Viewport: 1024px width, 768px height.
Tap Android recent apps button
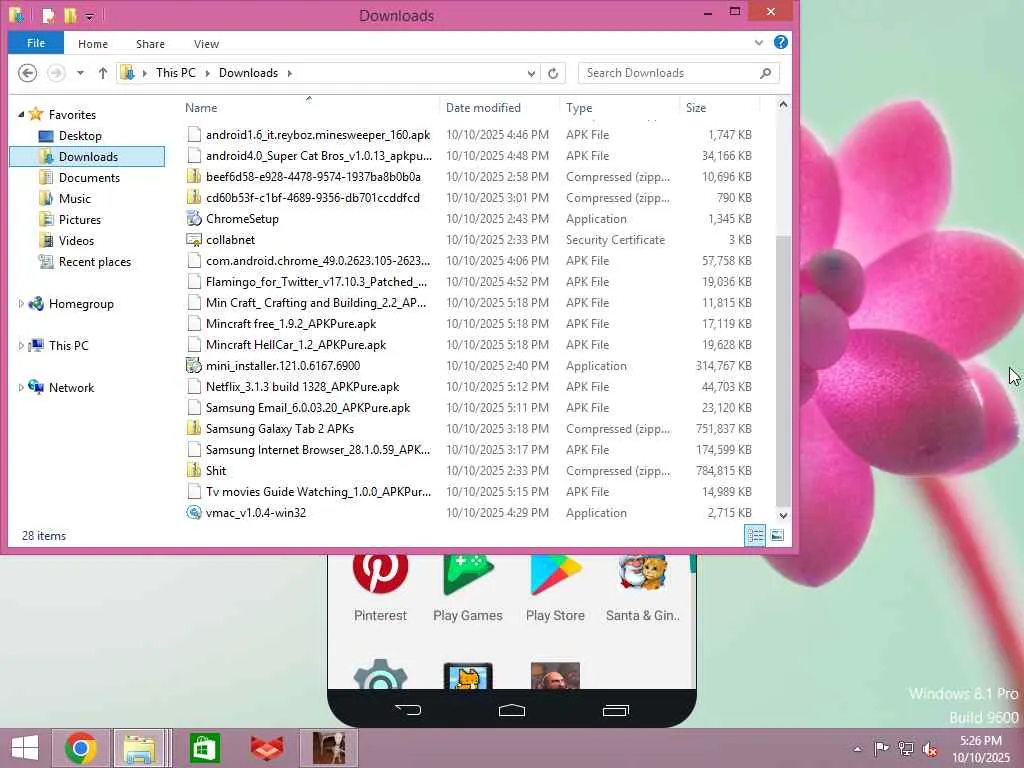[x=615, y=710]
